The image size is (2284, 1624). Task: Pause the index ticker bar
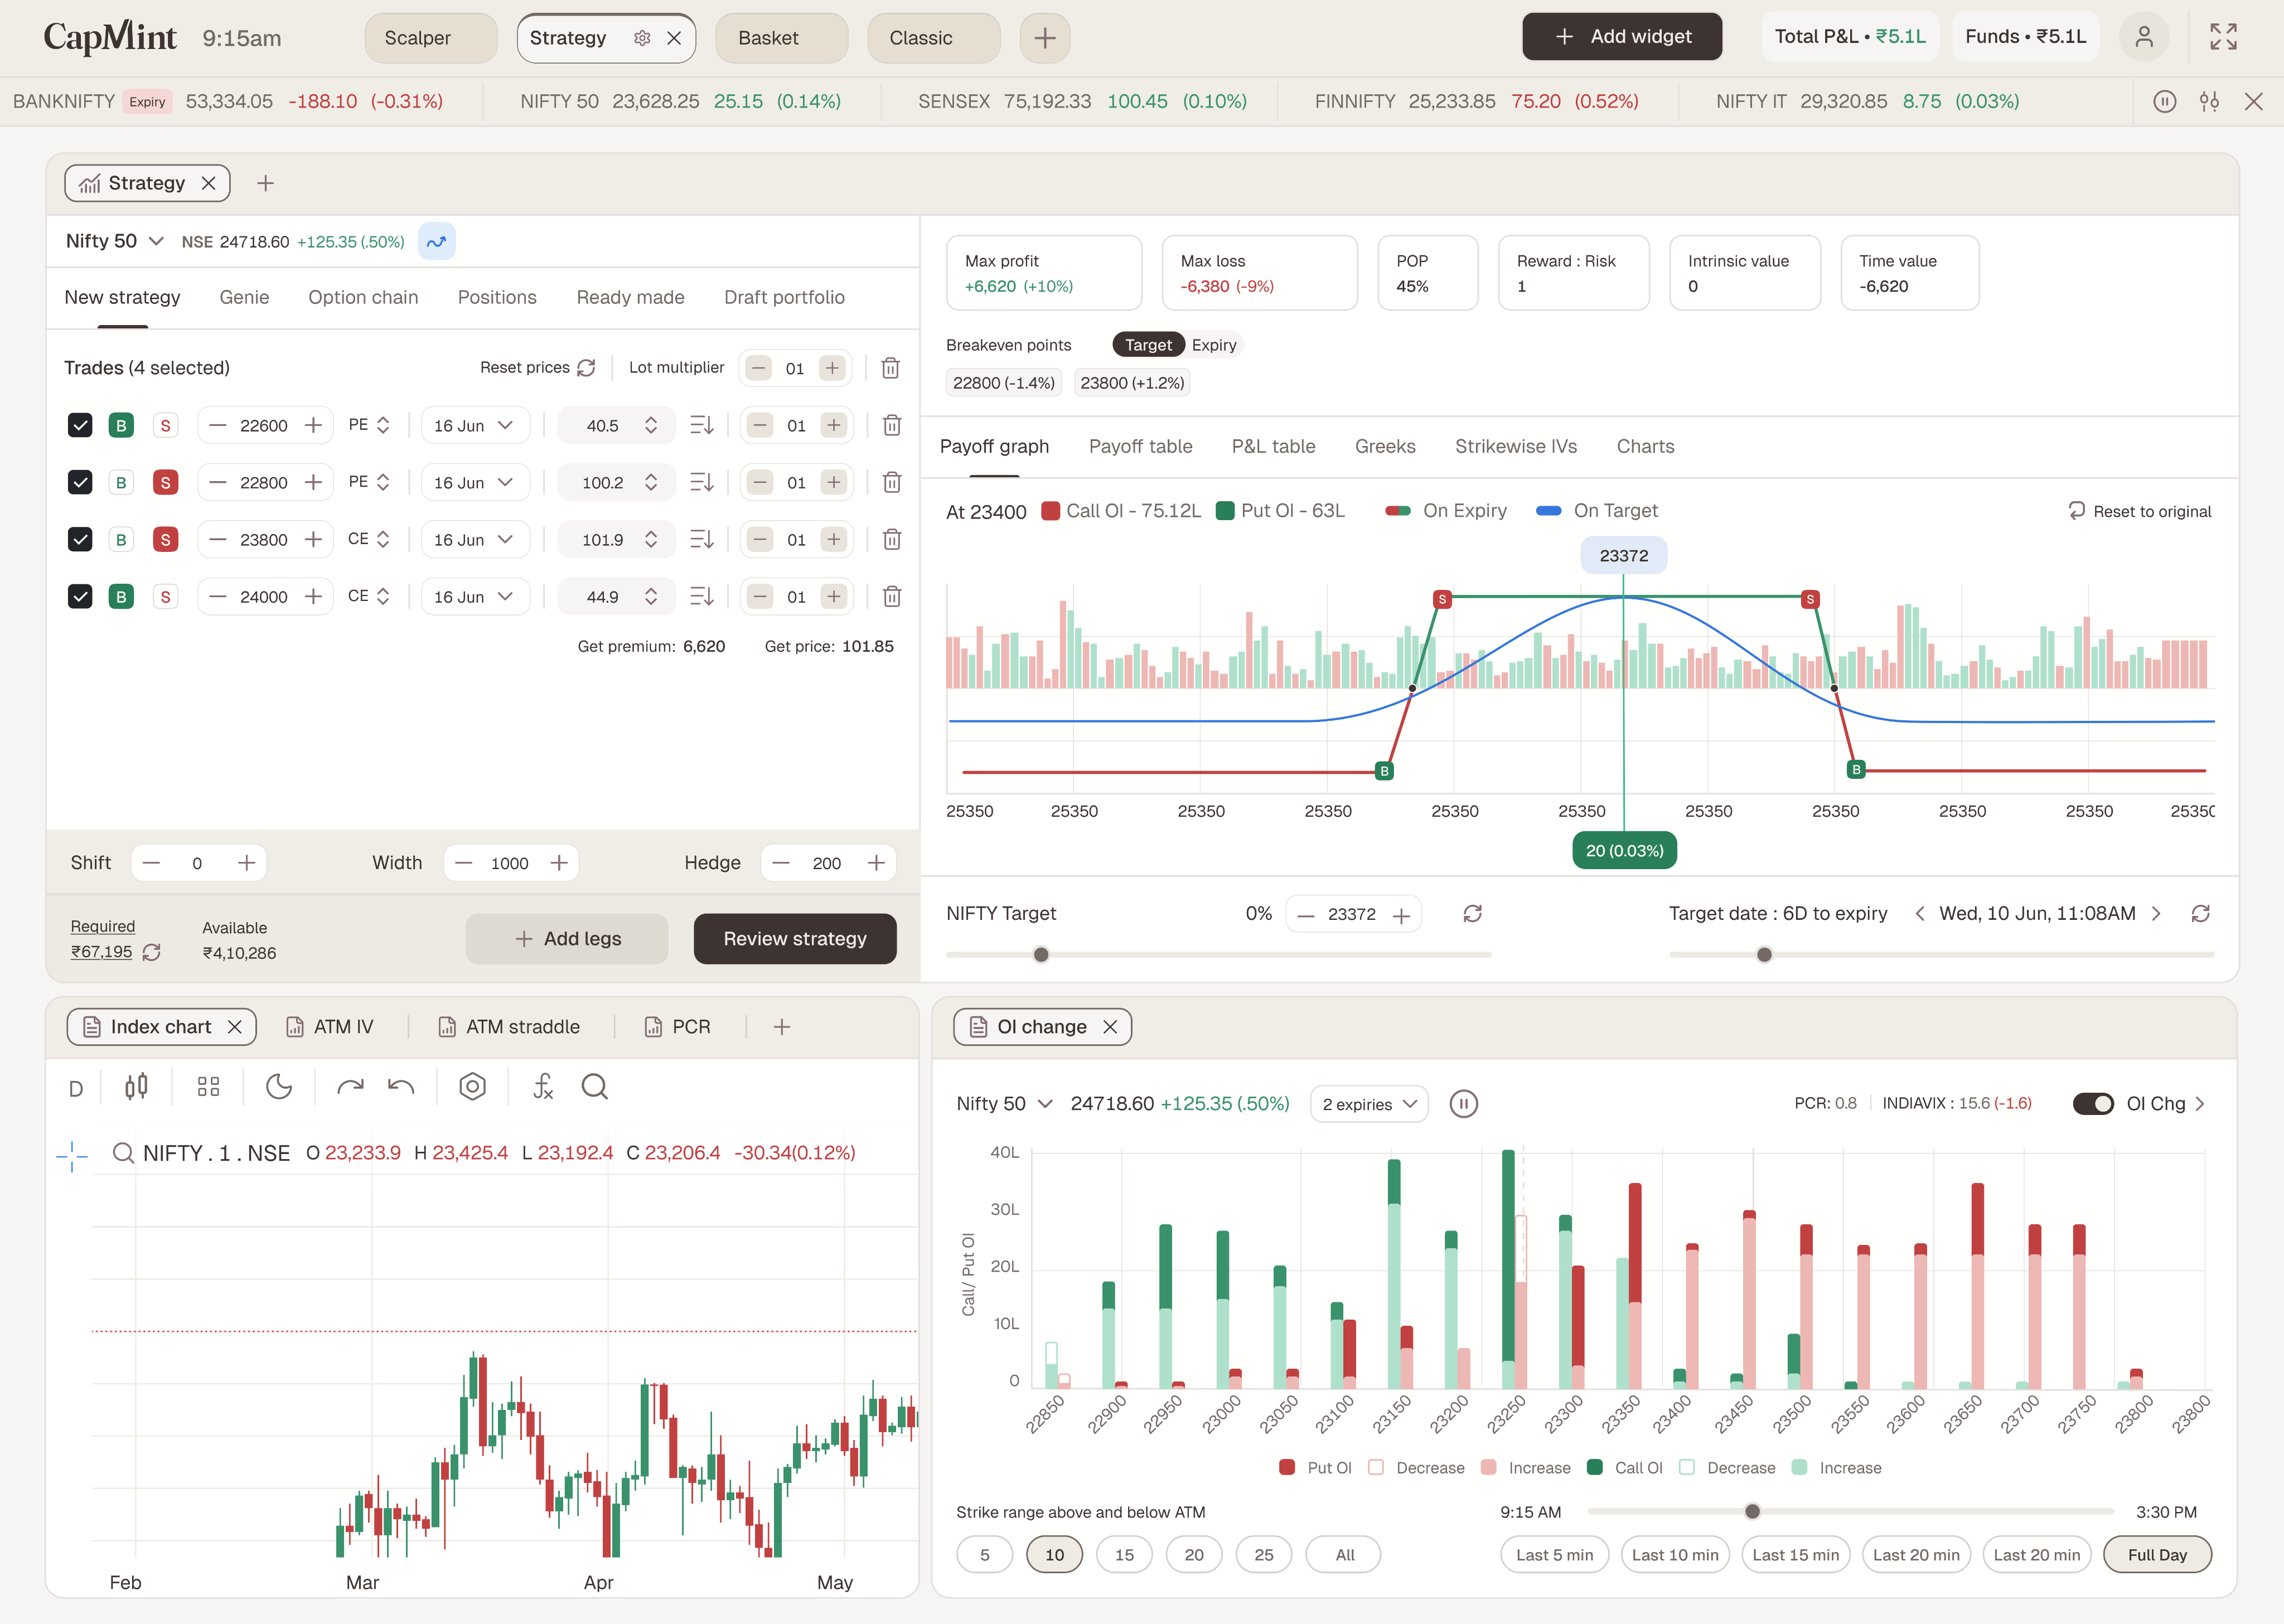tap(2165, 101)
